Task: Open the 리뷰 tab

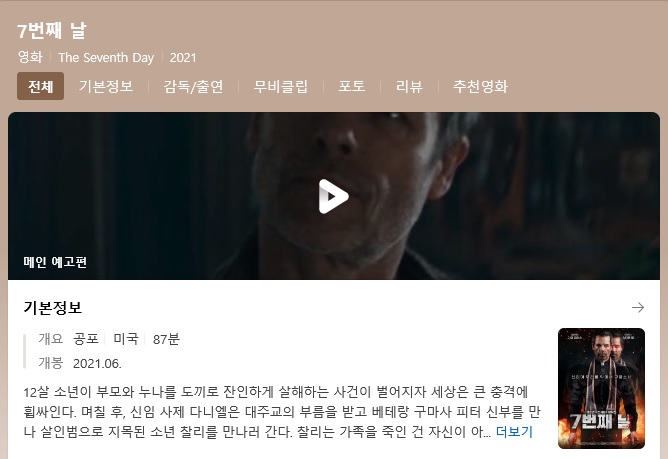Action: (x=409, y=86)
